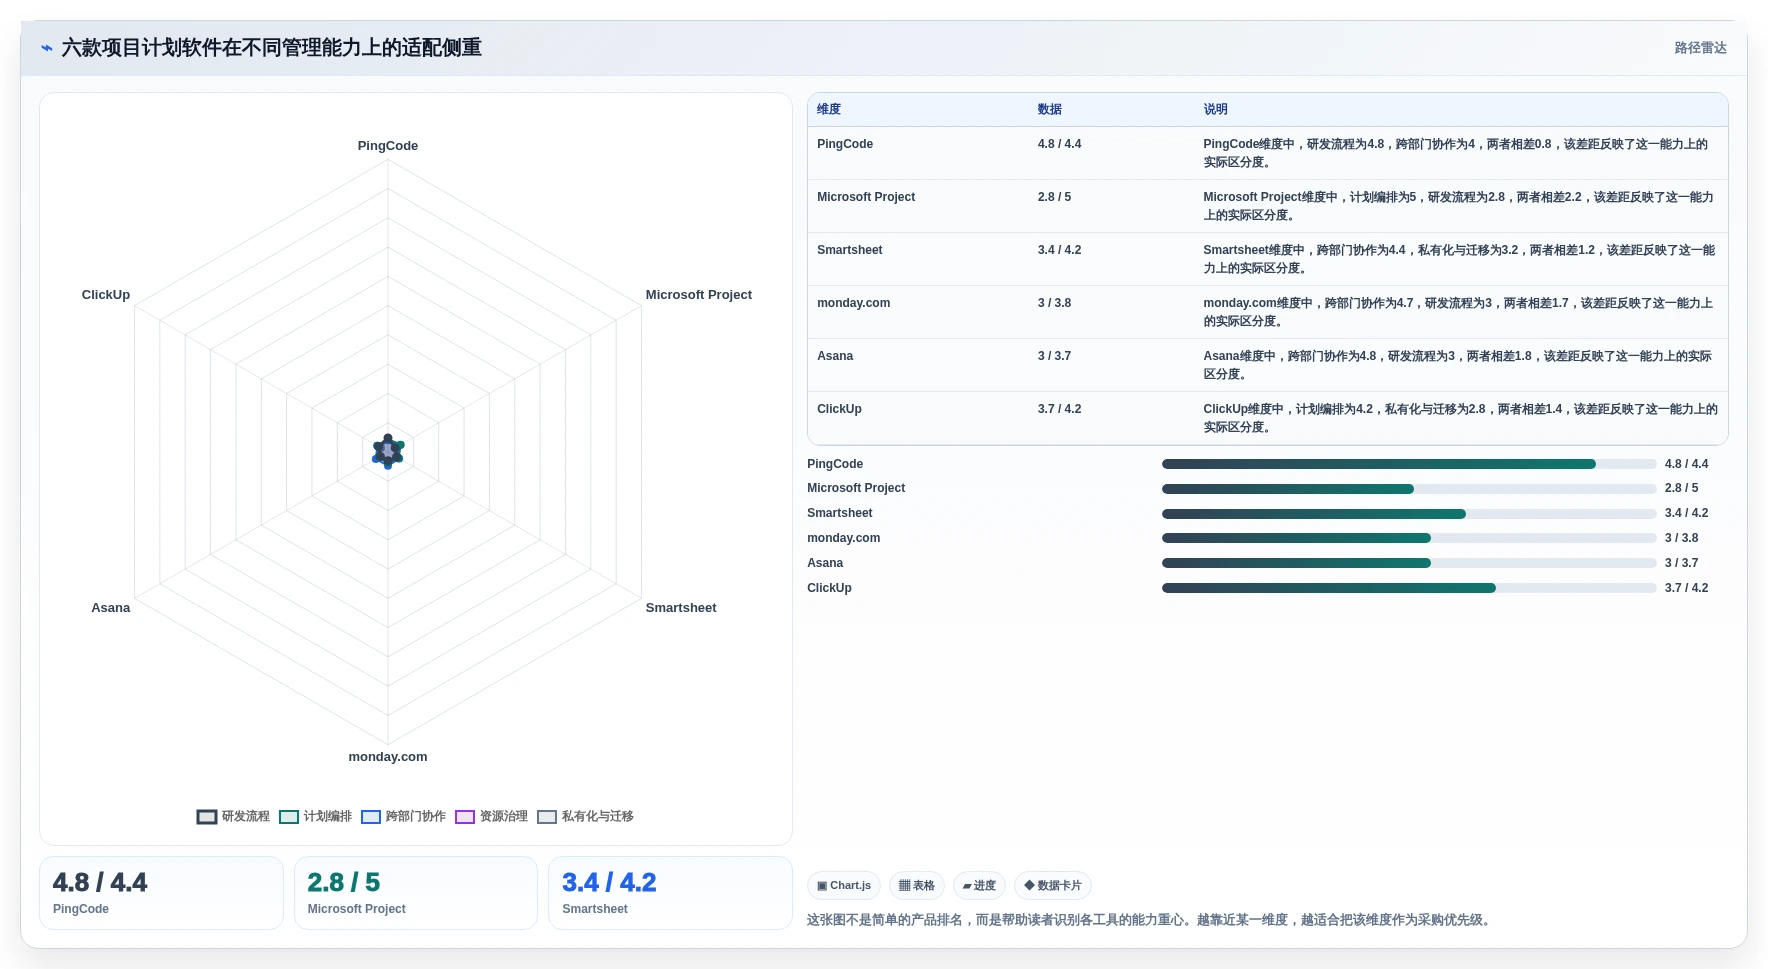1768x969 pixels.
Task: Click the 说明 column header
Action: [1215, 110]
